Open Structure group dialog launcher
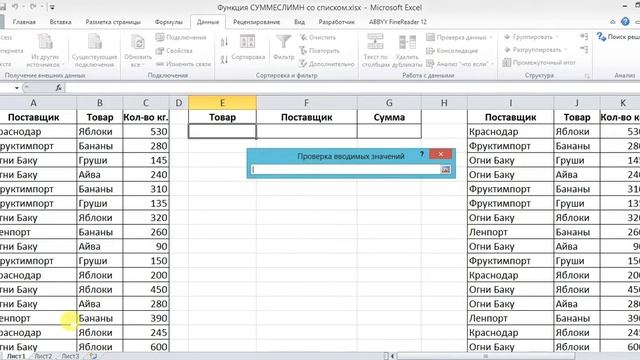 587,76
